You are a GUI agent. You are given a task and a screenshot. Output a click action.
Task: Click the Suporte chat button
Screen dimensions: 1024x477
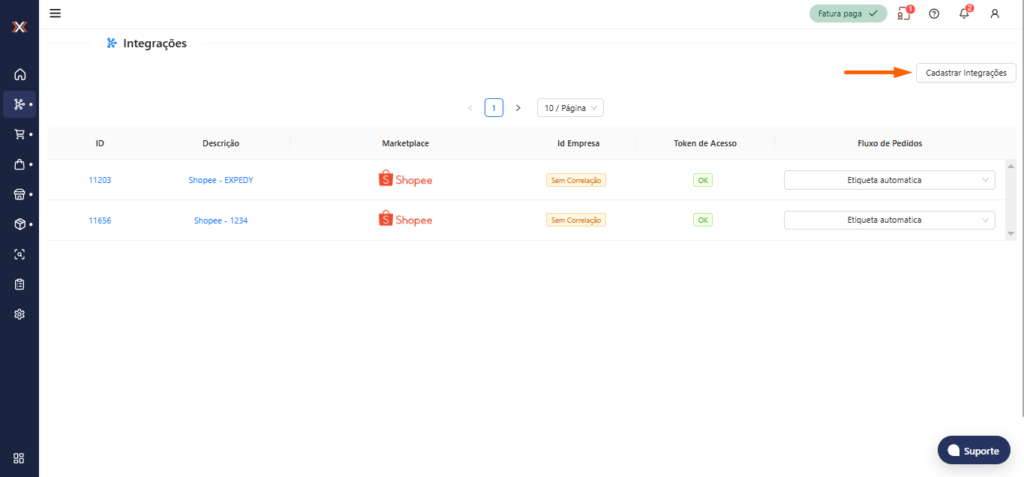[x=973, y=450]
